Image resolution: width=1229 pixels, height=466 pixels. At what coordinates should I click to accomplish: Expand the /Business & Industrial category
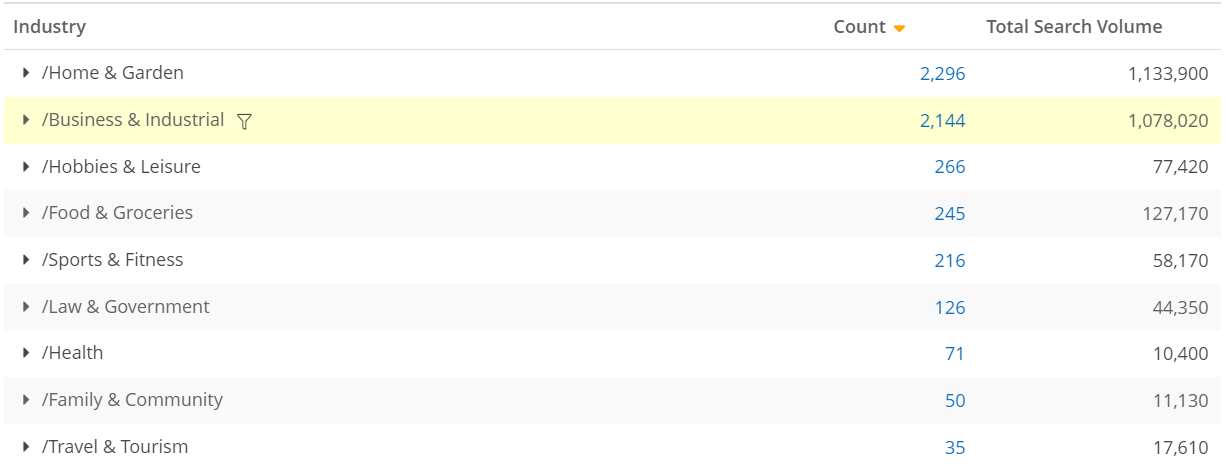click(26, 120)
